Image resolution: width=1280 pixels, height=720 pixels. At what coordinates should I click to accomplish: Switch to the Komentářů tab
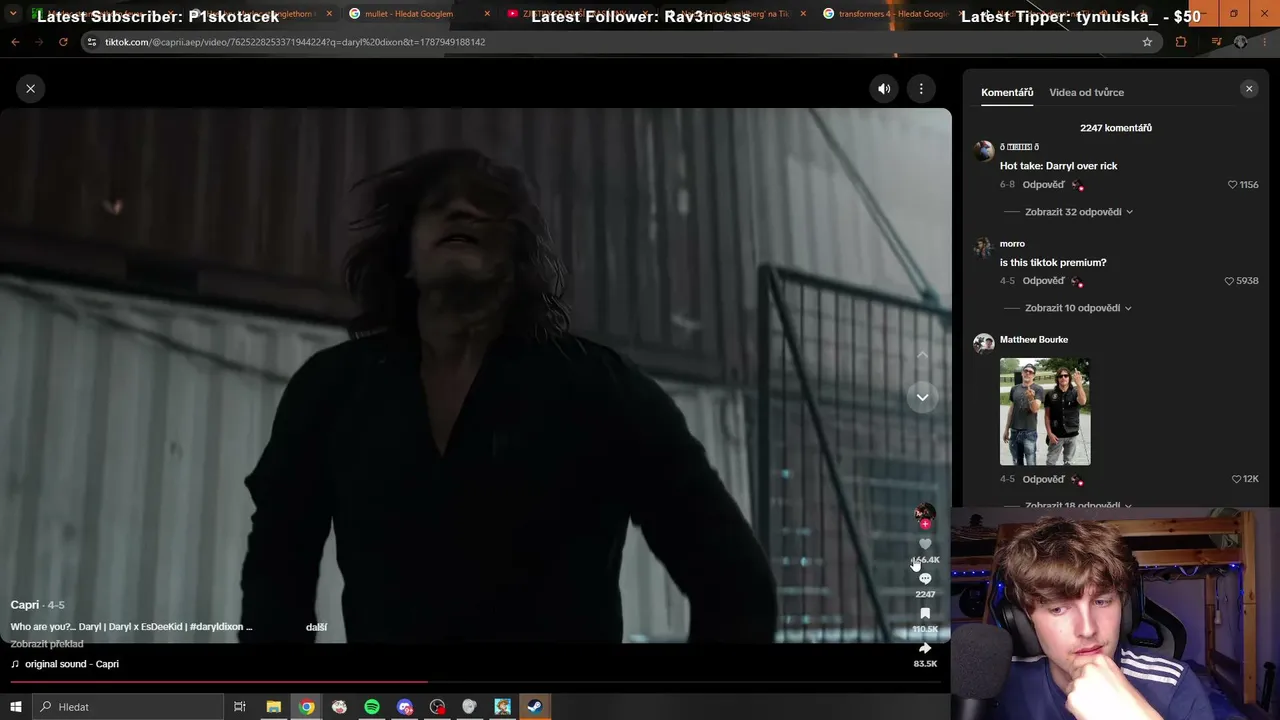pyautogui.click(x=1007, y=92)
